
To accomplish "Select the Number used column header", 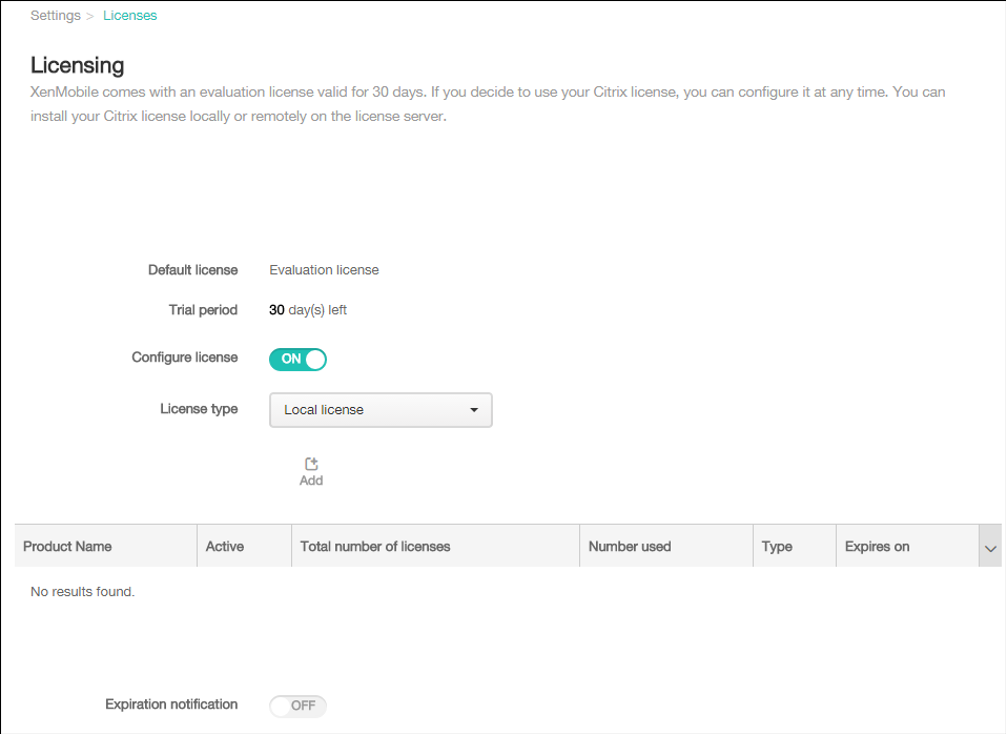I will [630, 547].
